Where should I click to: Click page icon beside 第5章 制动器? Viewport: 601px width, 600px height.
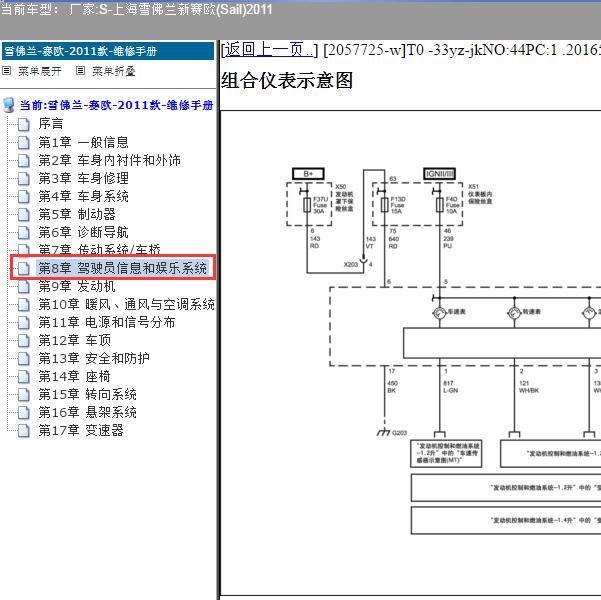point(24,215)
